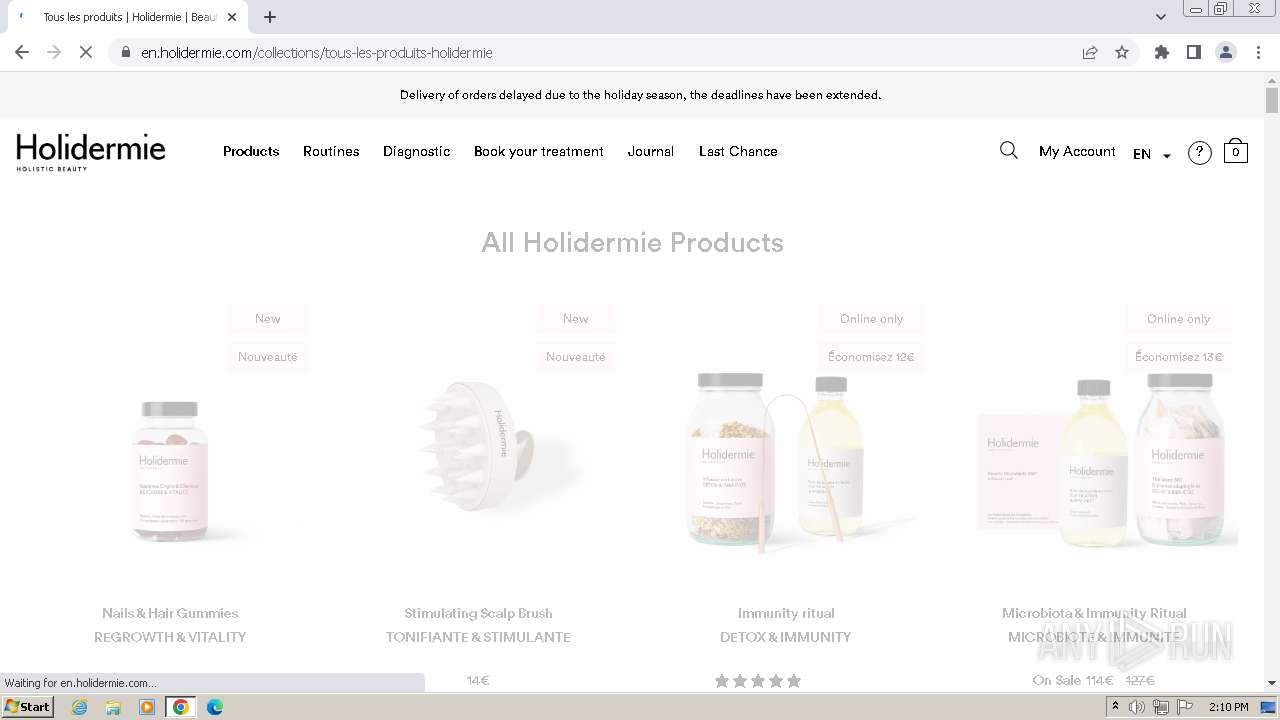Open the Diagnostic menu item
Viewport: 1280px width, 720px height.
click(416, 151)
